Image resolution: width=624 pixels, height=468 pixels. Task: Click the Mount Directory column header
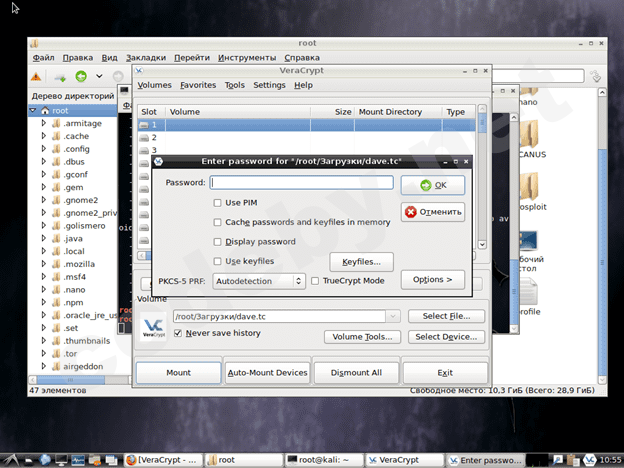pos(398,112)
